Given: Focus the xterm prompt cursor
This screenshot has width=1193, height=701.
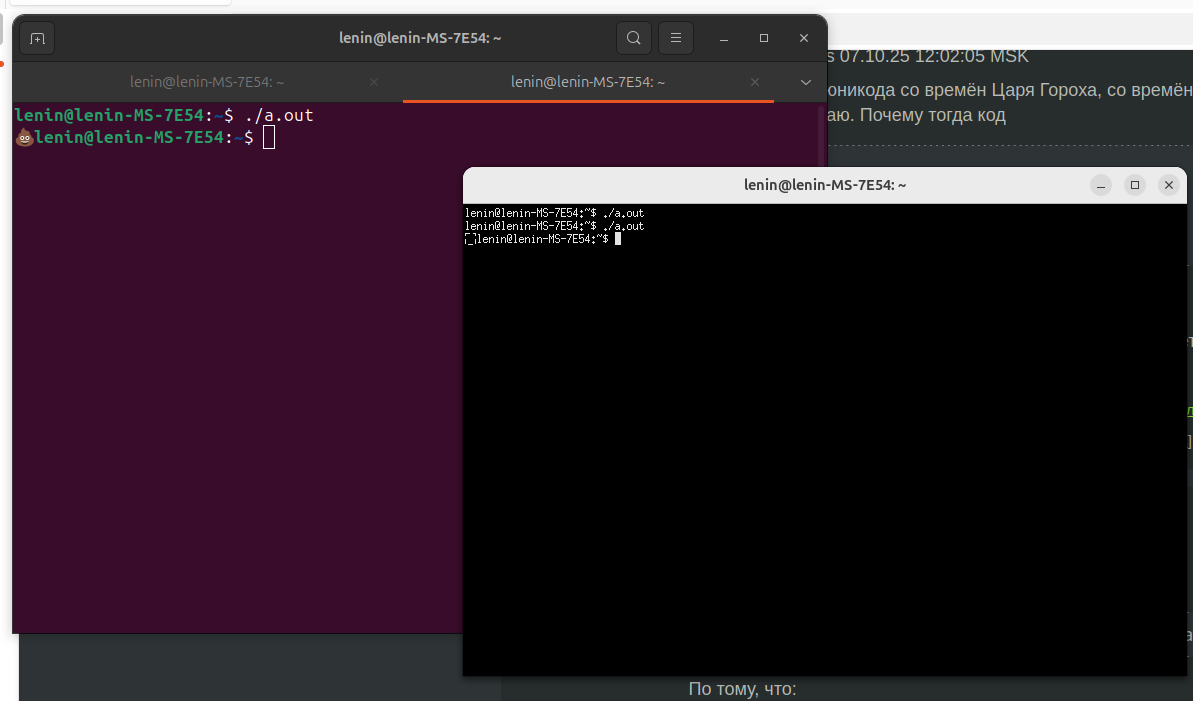Looking at the screenshot, I should click(x=618, y=239).
